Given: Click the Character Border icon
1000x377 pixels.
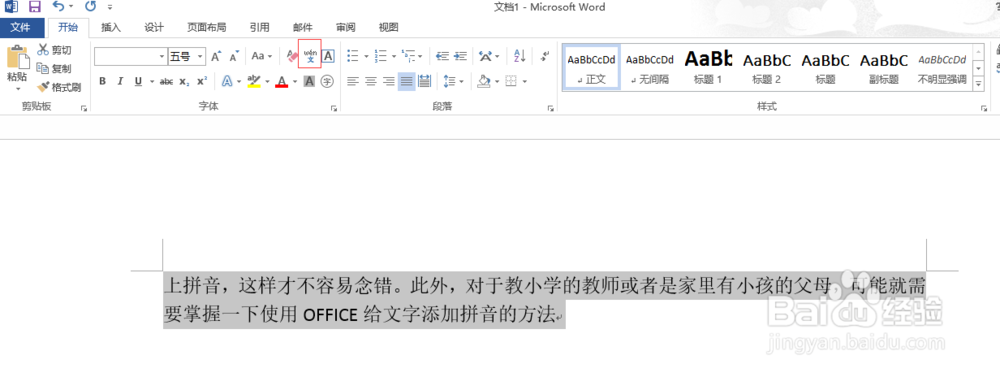Looking at the screenshot, I should click(328, 56).
